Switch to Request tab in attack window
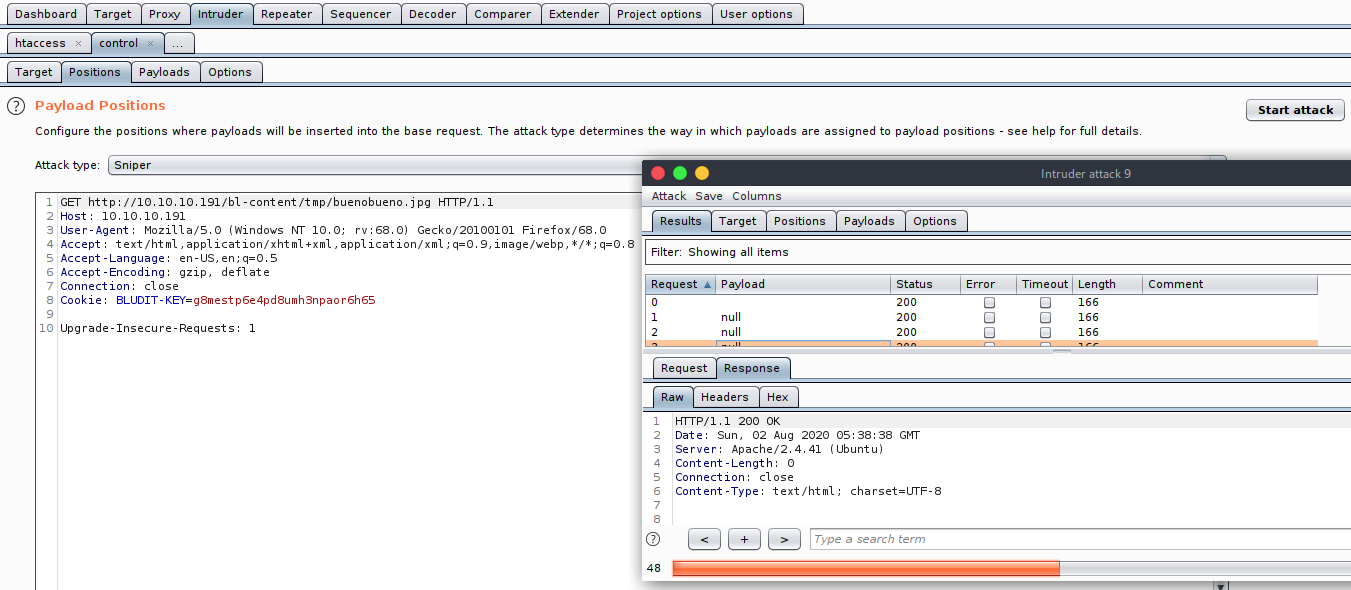Viewport: 1351px width, 590px height. click(x=684, y=368)
